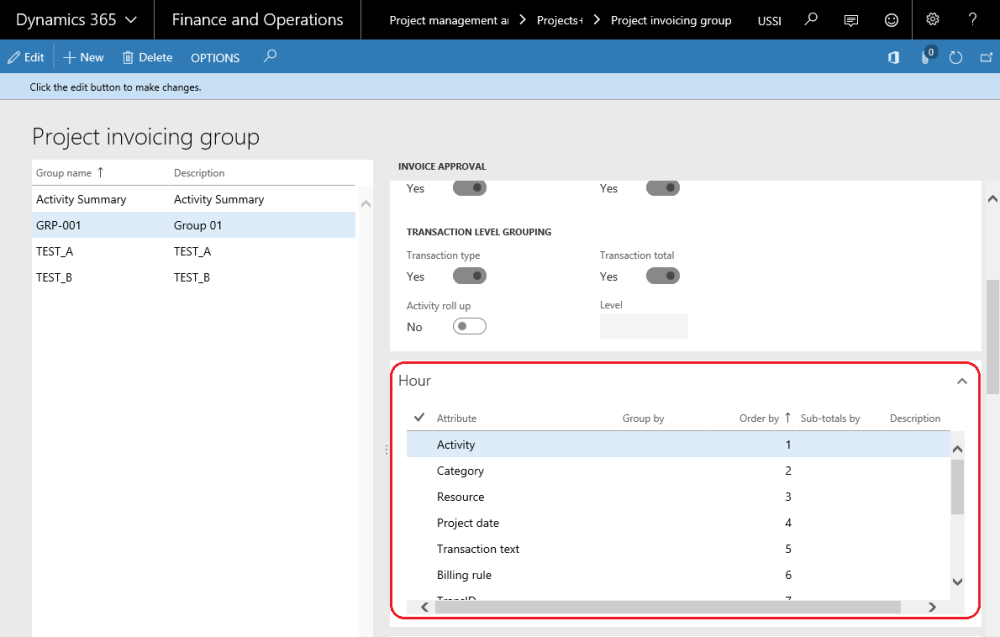1000x637 pixels.
Task: Open search from the top navigation bar
Action: [x=810, y=19]
